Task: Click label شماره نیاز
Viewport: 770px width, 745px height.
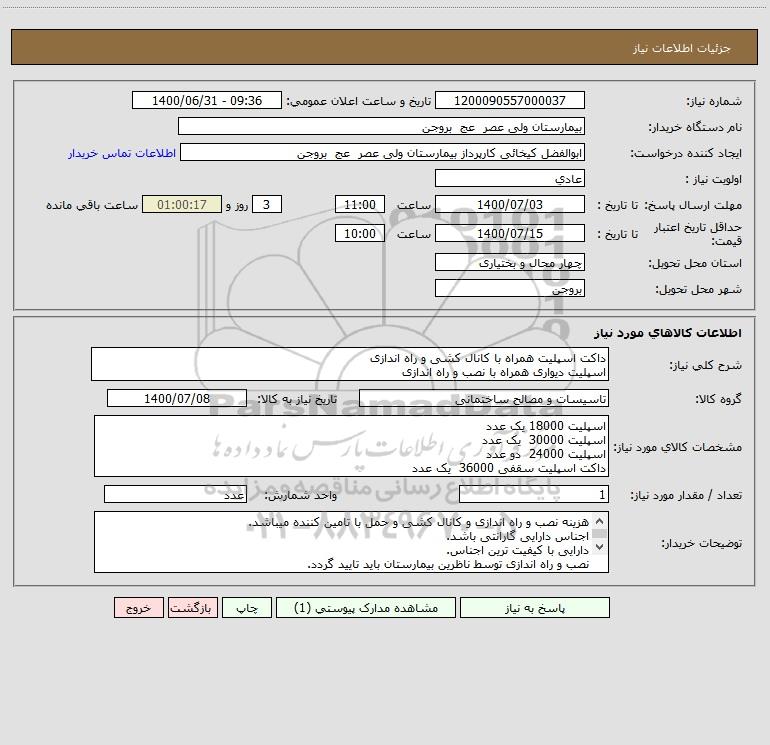Action: click(x=714, y=101)
